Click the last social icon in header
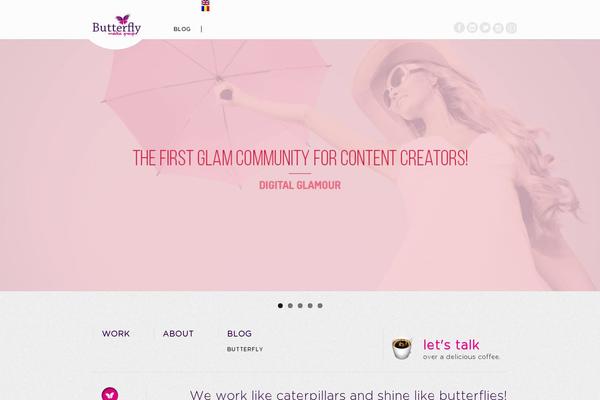Screen dimensions: 600x400 coord(511,28)
